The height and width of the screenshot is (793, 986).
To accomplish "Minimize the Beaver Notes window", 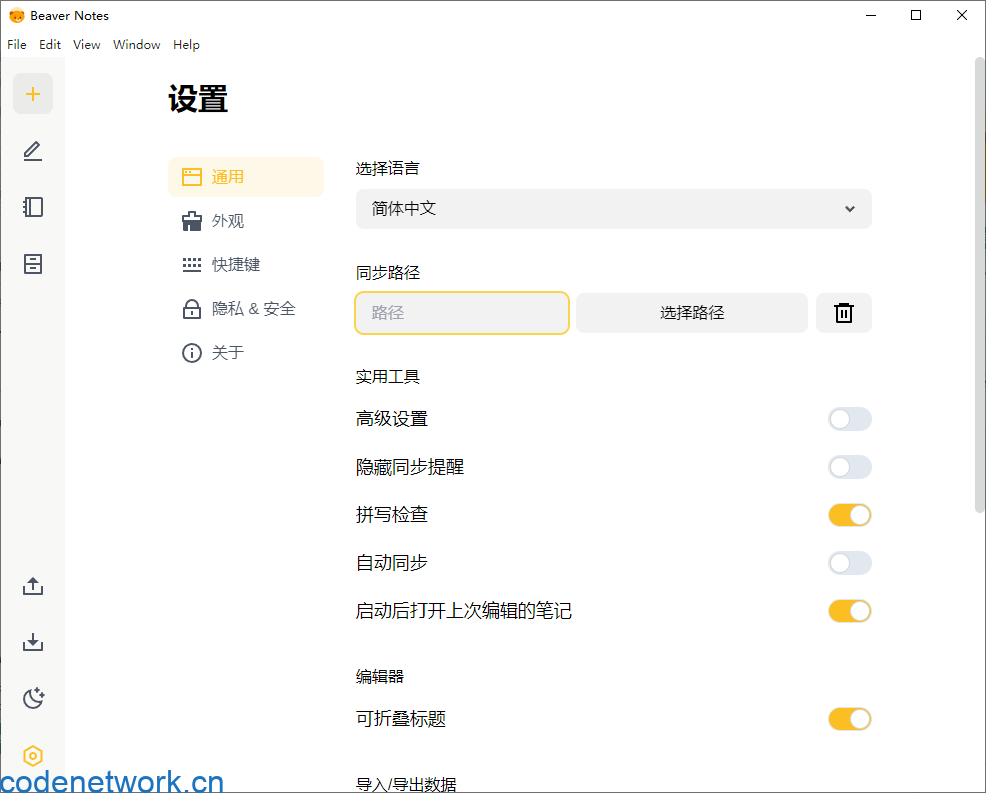I will 871,15.
